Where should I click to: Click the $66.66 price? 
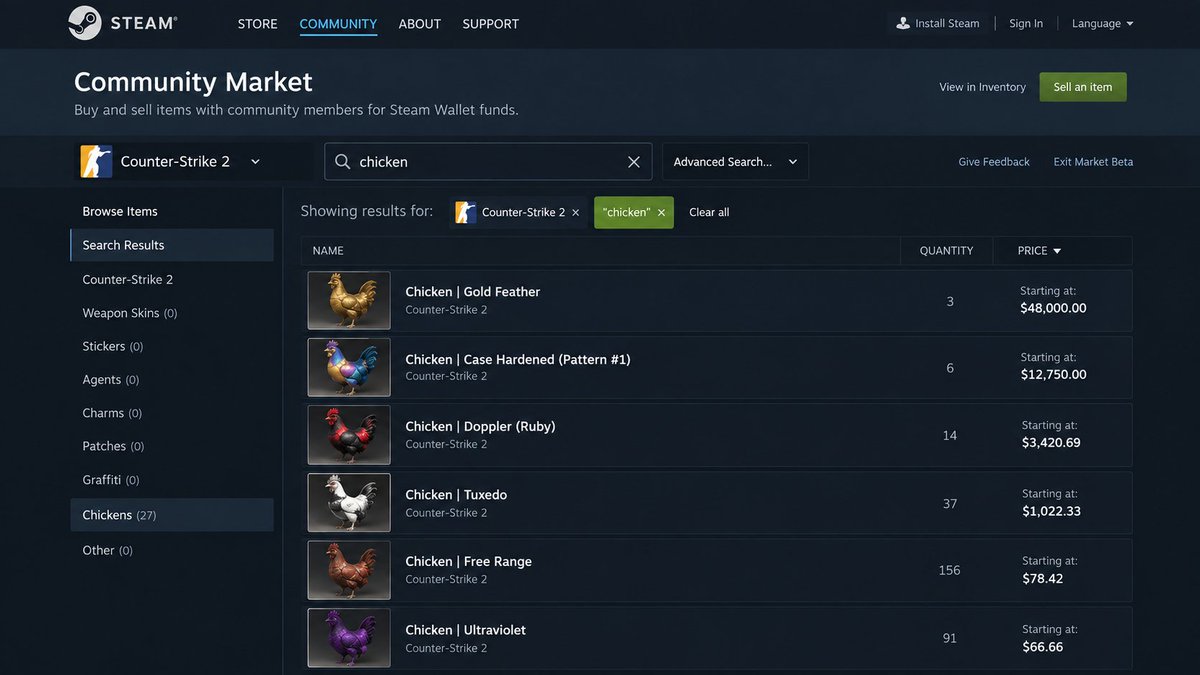pos(1042,647)
